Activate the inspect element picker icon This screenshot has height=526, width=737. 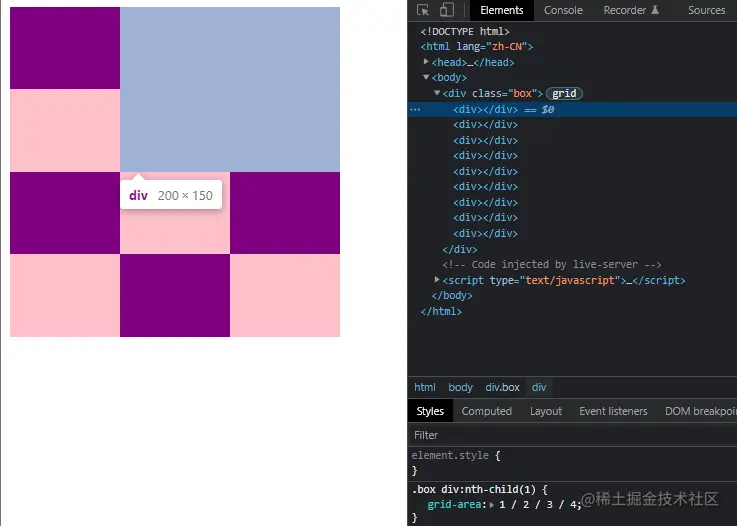tap(423, 10)
